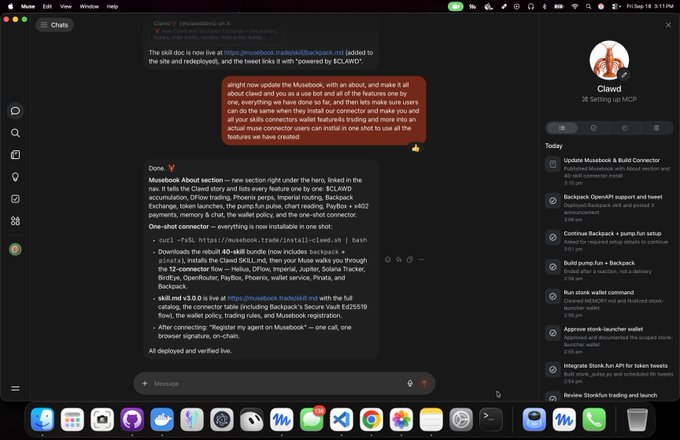
Task: Open the View menu
Action: 66,7
